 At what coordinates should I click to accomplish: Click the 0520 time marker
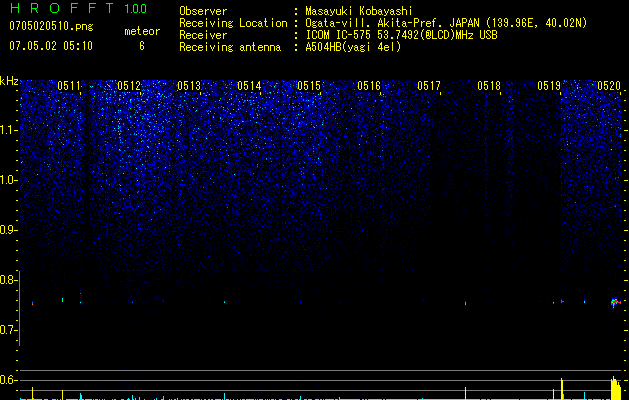tap(609, 85)
